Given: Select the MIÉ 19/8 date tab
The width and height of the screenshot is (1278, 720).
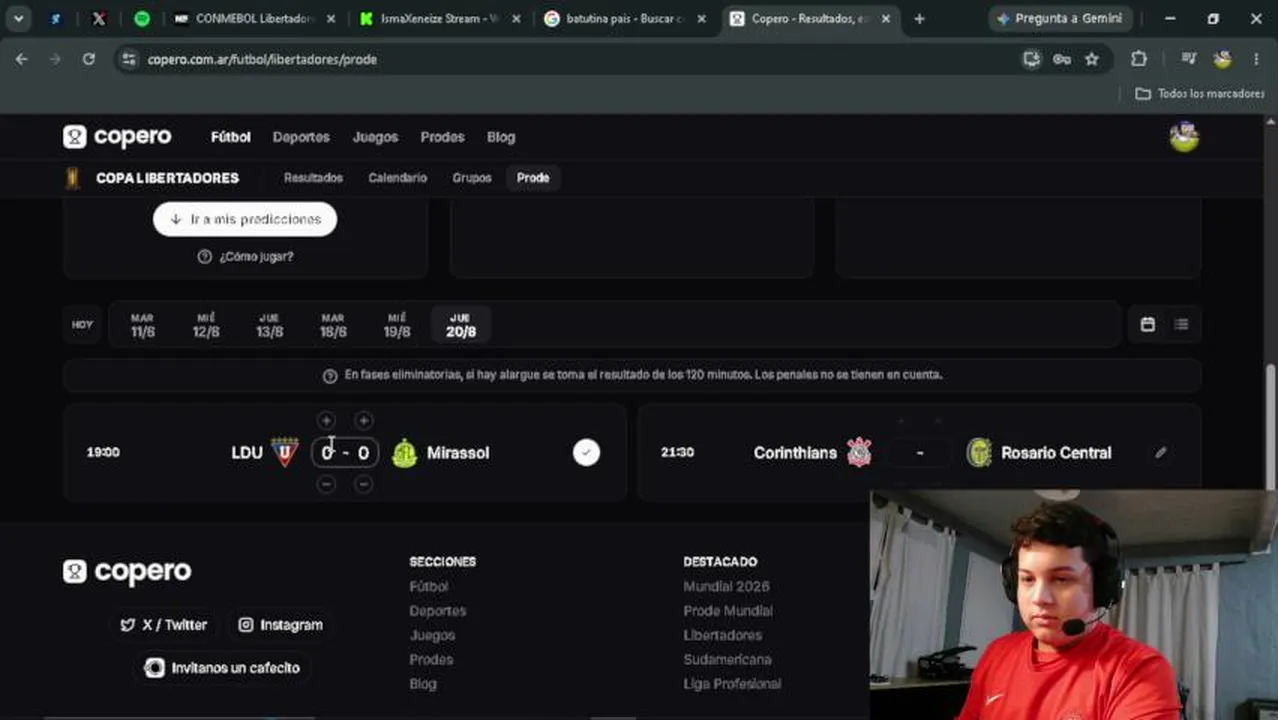Looking at the screenshot, I should pyautogui.click(x=397, y=325).
